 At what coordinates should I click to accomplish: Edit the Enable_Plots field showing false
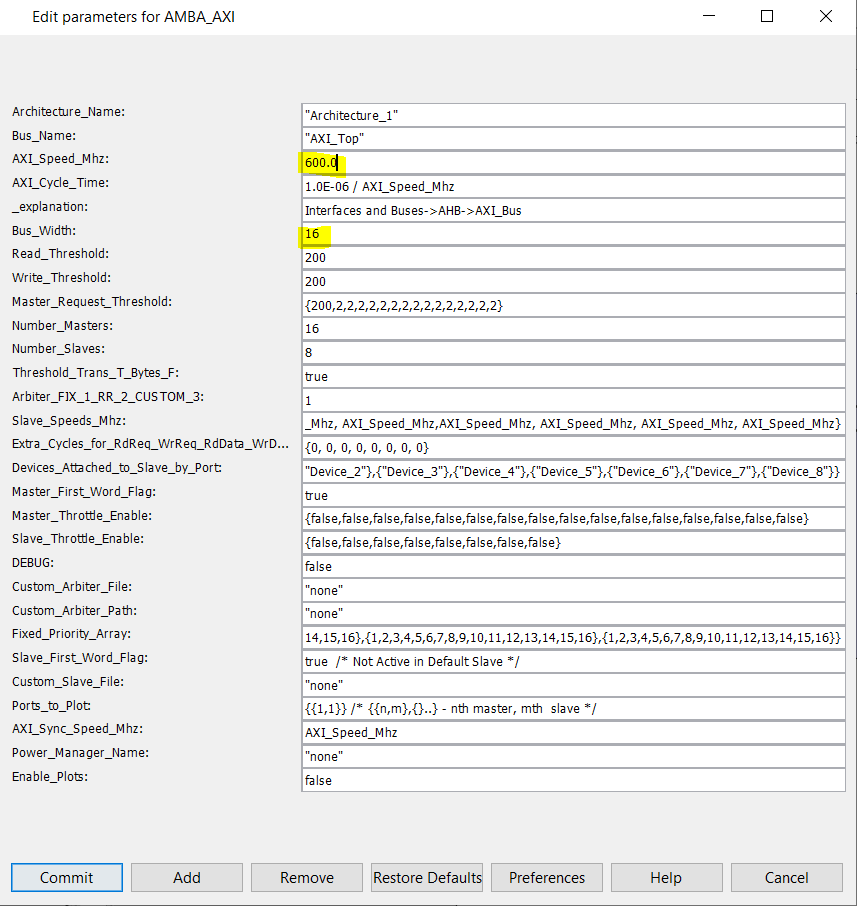tap(573, 780)
